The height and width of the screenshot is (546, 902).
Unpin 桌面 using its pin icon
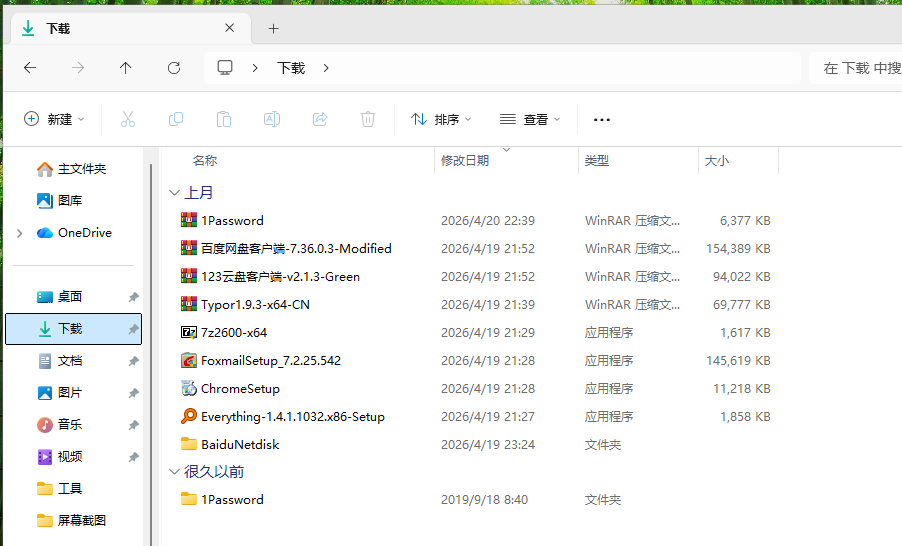coord(133,297)
